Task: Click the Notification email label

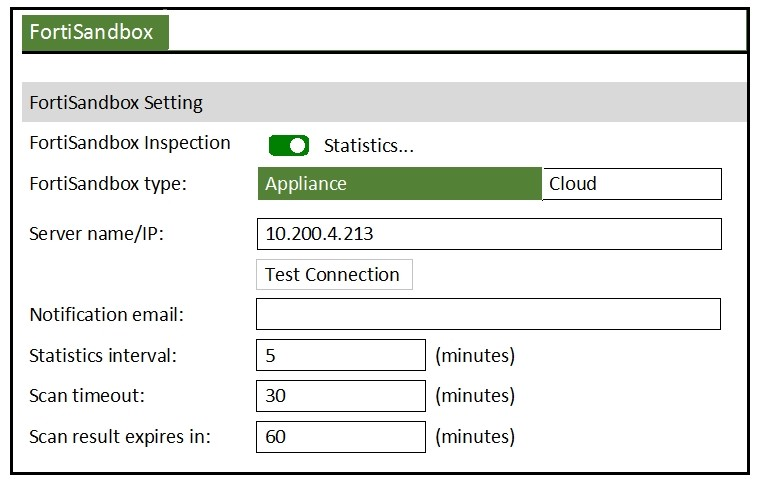Action: (x=106, y=315)
